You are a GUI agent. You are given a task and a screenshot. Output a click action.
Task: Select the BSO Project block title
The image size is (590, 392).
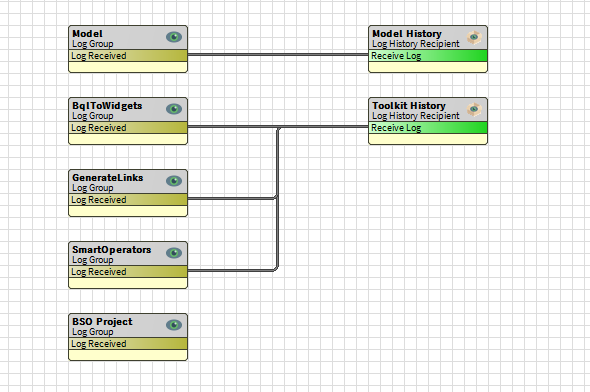pyautogui.click(x=102, y=322)
